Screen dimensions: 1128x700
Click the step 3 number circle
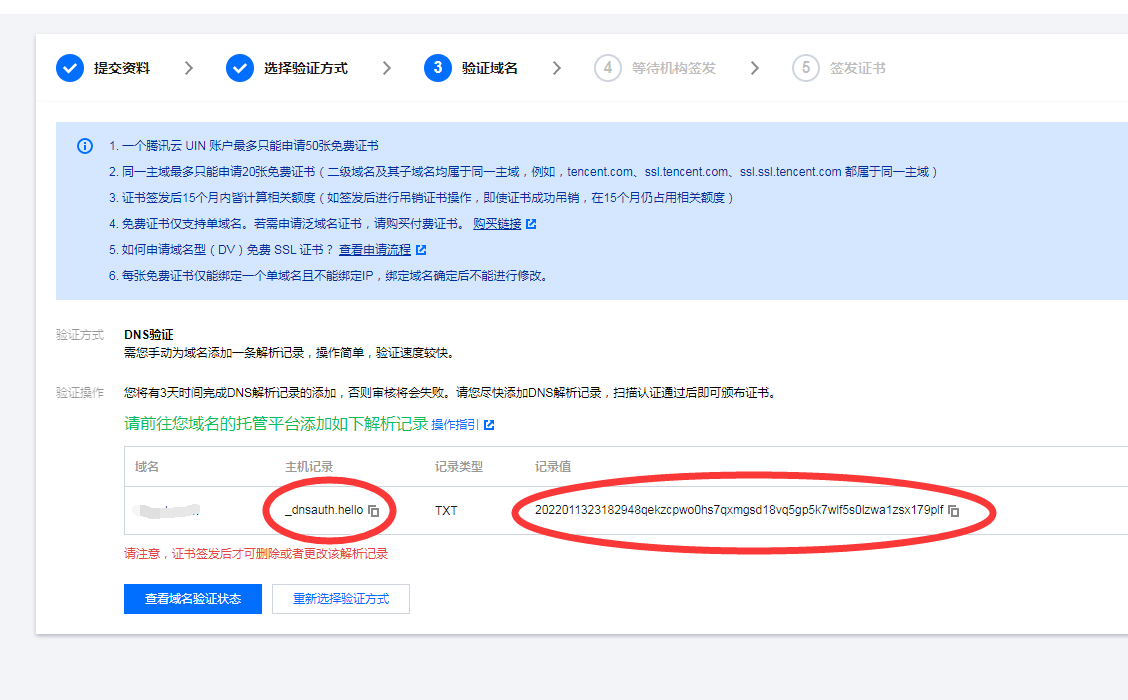437,68
